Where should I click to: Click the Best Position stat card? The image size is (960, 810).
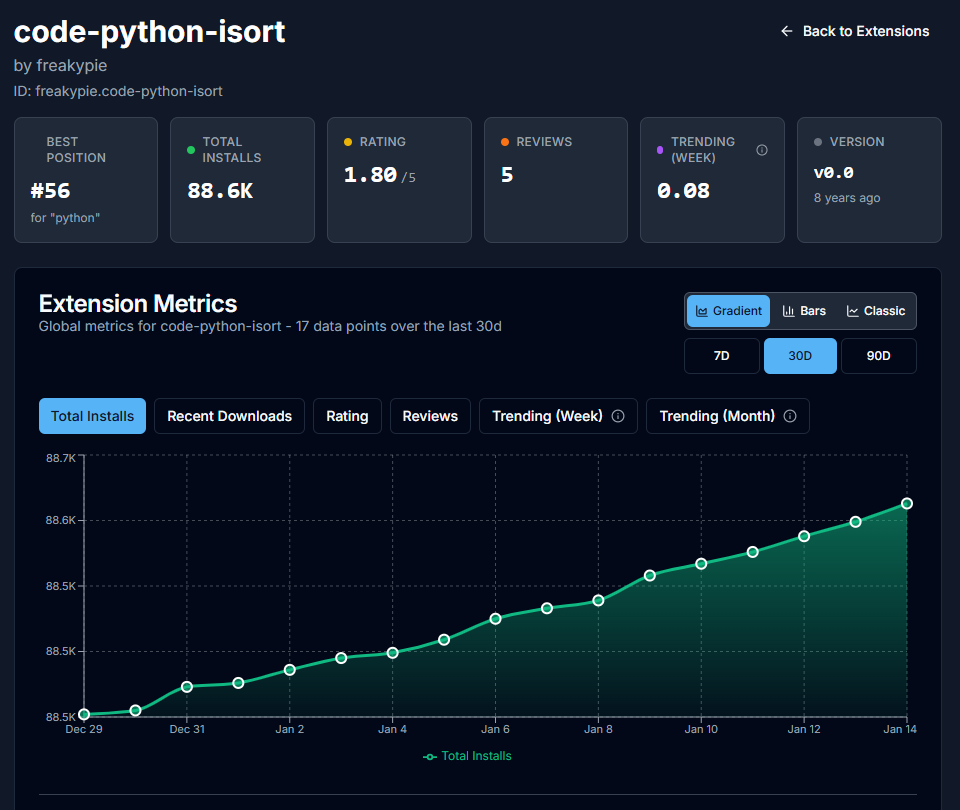point(85,180)
